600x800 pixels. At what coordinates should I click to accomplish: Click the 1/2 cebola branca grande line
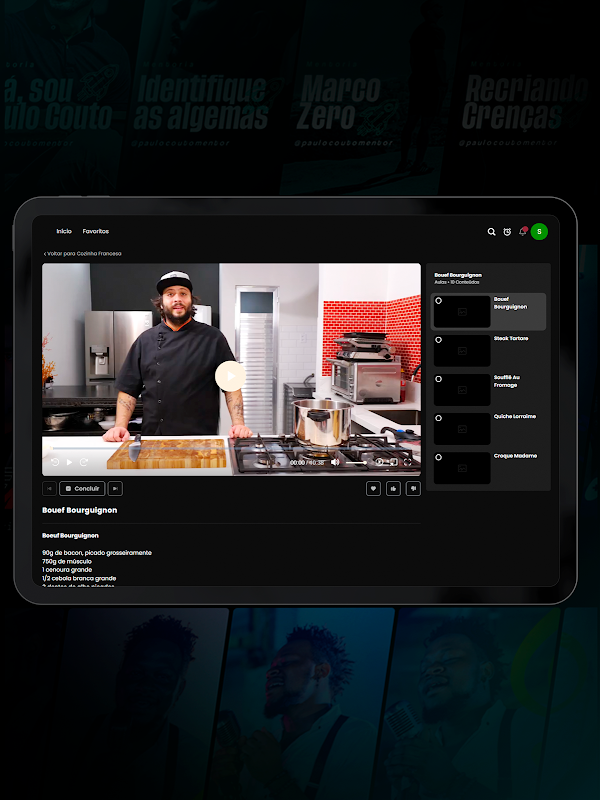[x=79, y=579]
